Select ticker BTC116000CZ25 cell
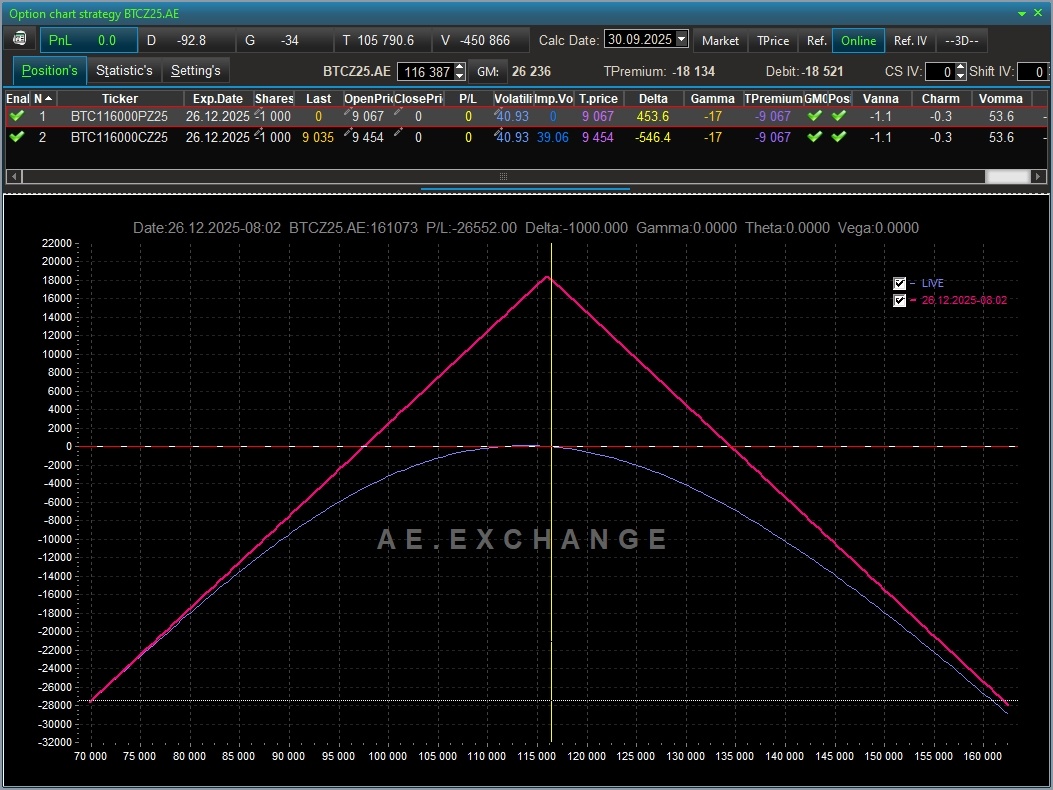This screenshot has height=790, width=1053. (119, 137)
